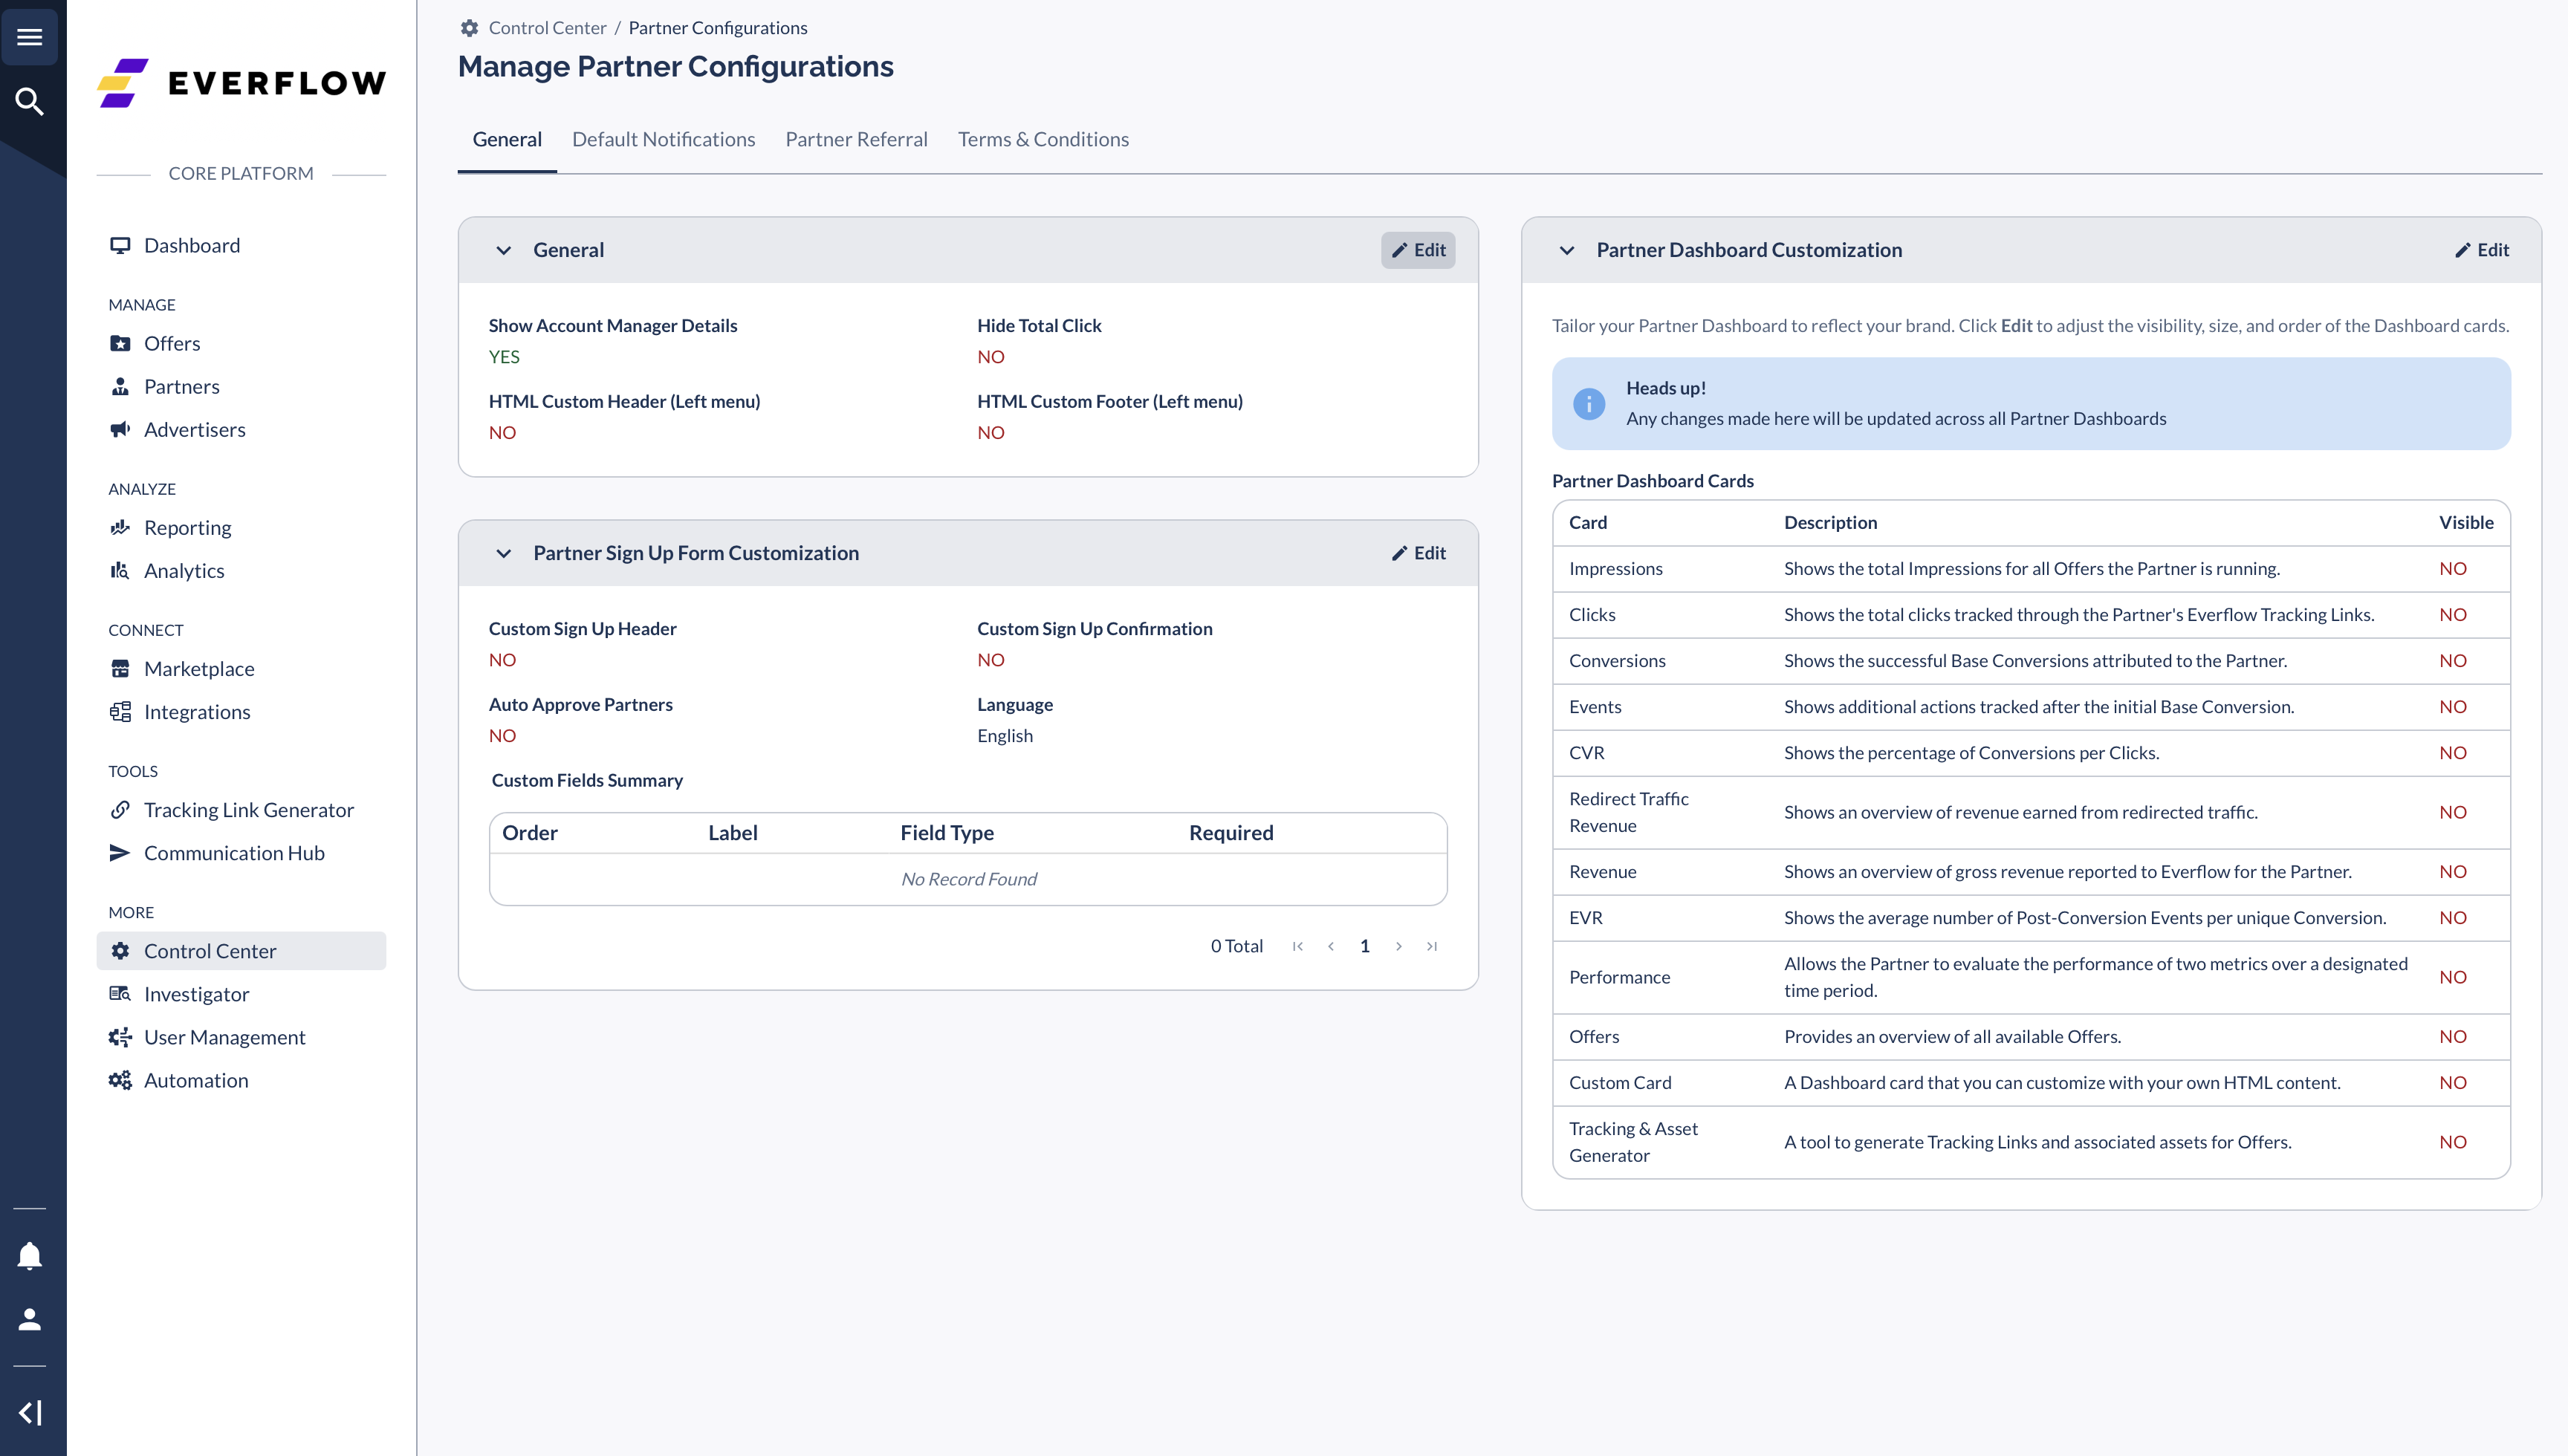The height and width of the screenshot is (1456, 2568).
Task: Edit the General section
Action: point(1418,250)
